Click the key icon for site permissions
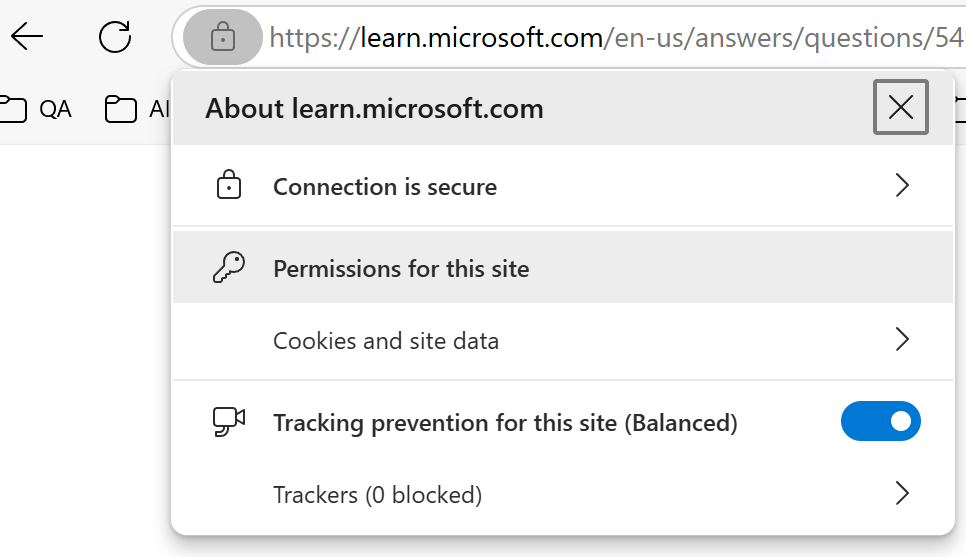The width and height of the screenshot is (966, 557). tap(229, 268)
